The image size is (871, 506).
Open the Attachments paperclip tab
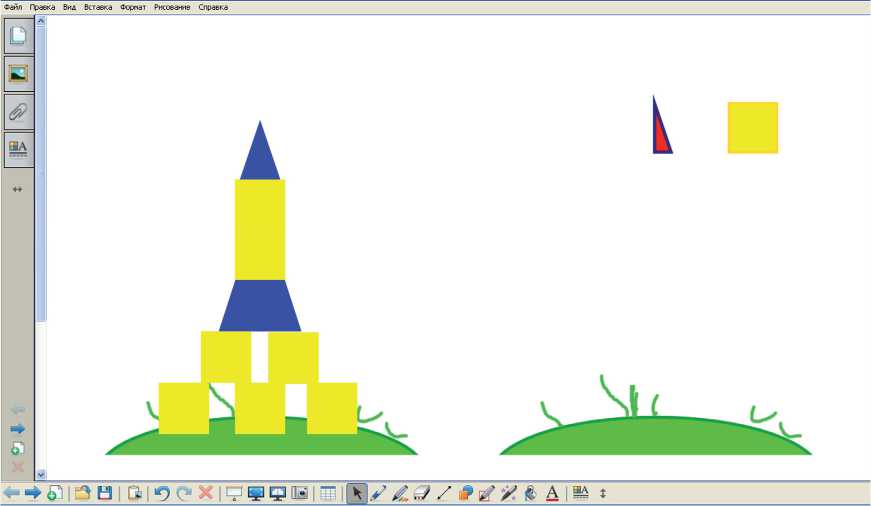coord(18,111)
